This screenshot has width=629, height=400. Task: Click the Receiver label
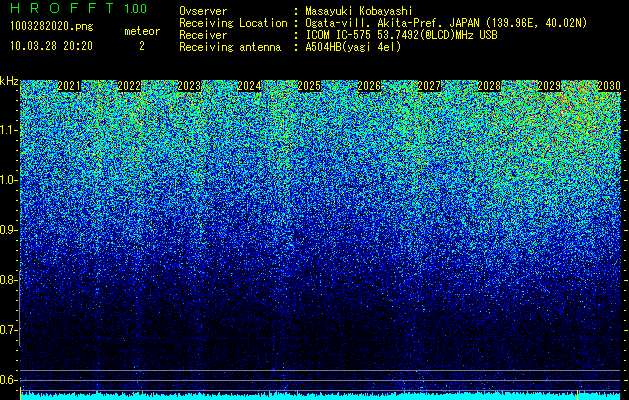point(203,35)
